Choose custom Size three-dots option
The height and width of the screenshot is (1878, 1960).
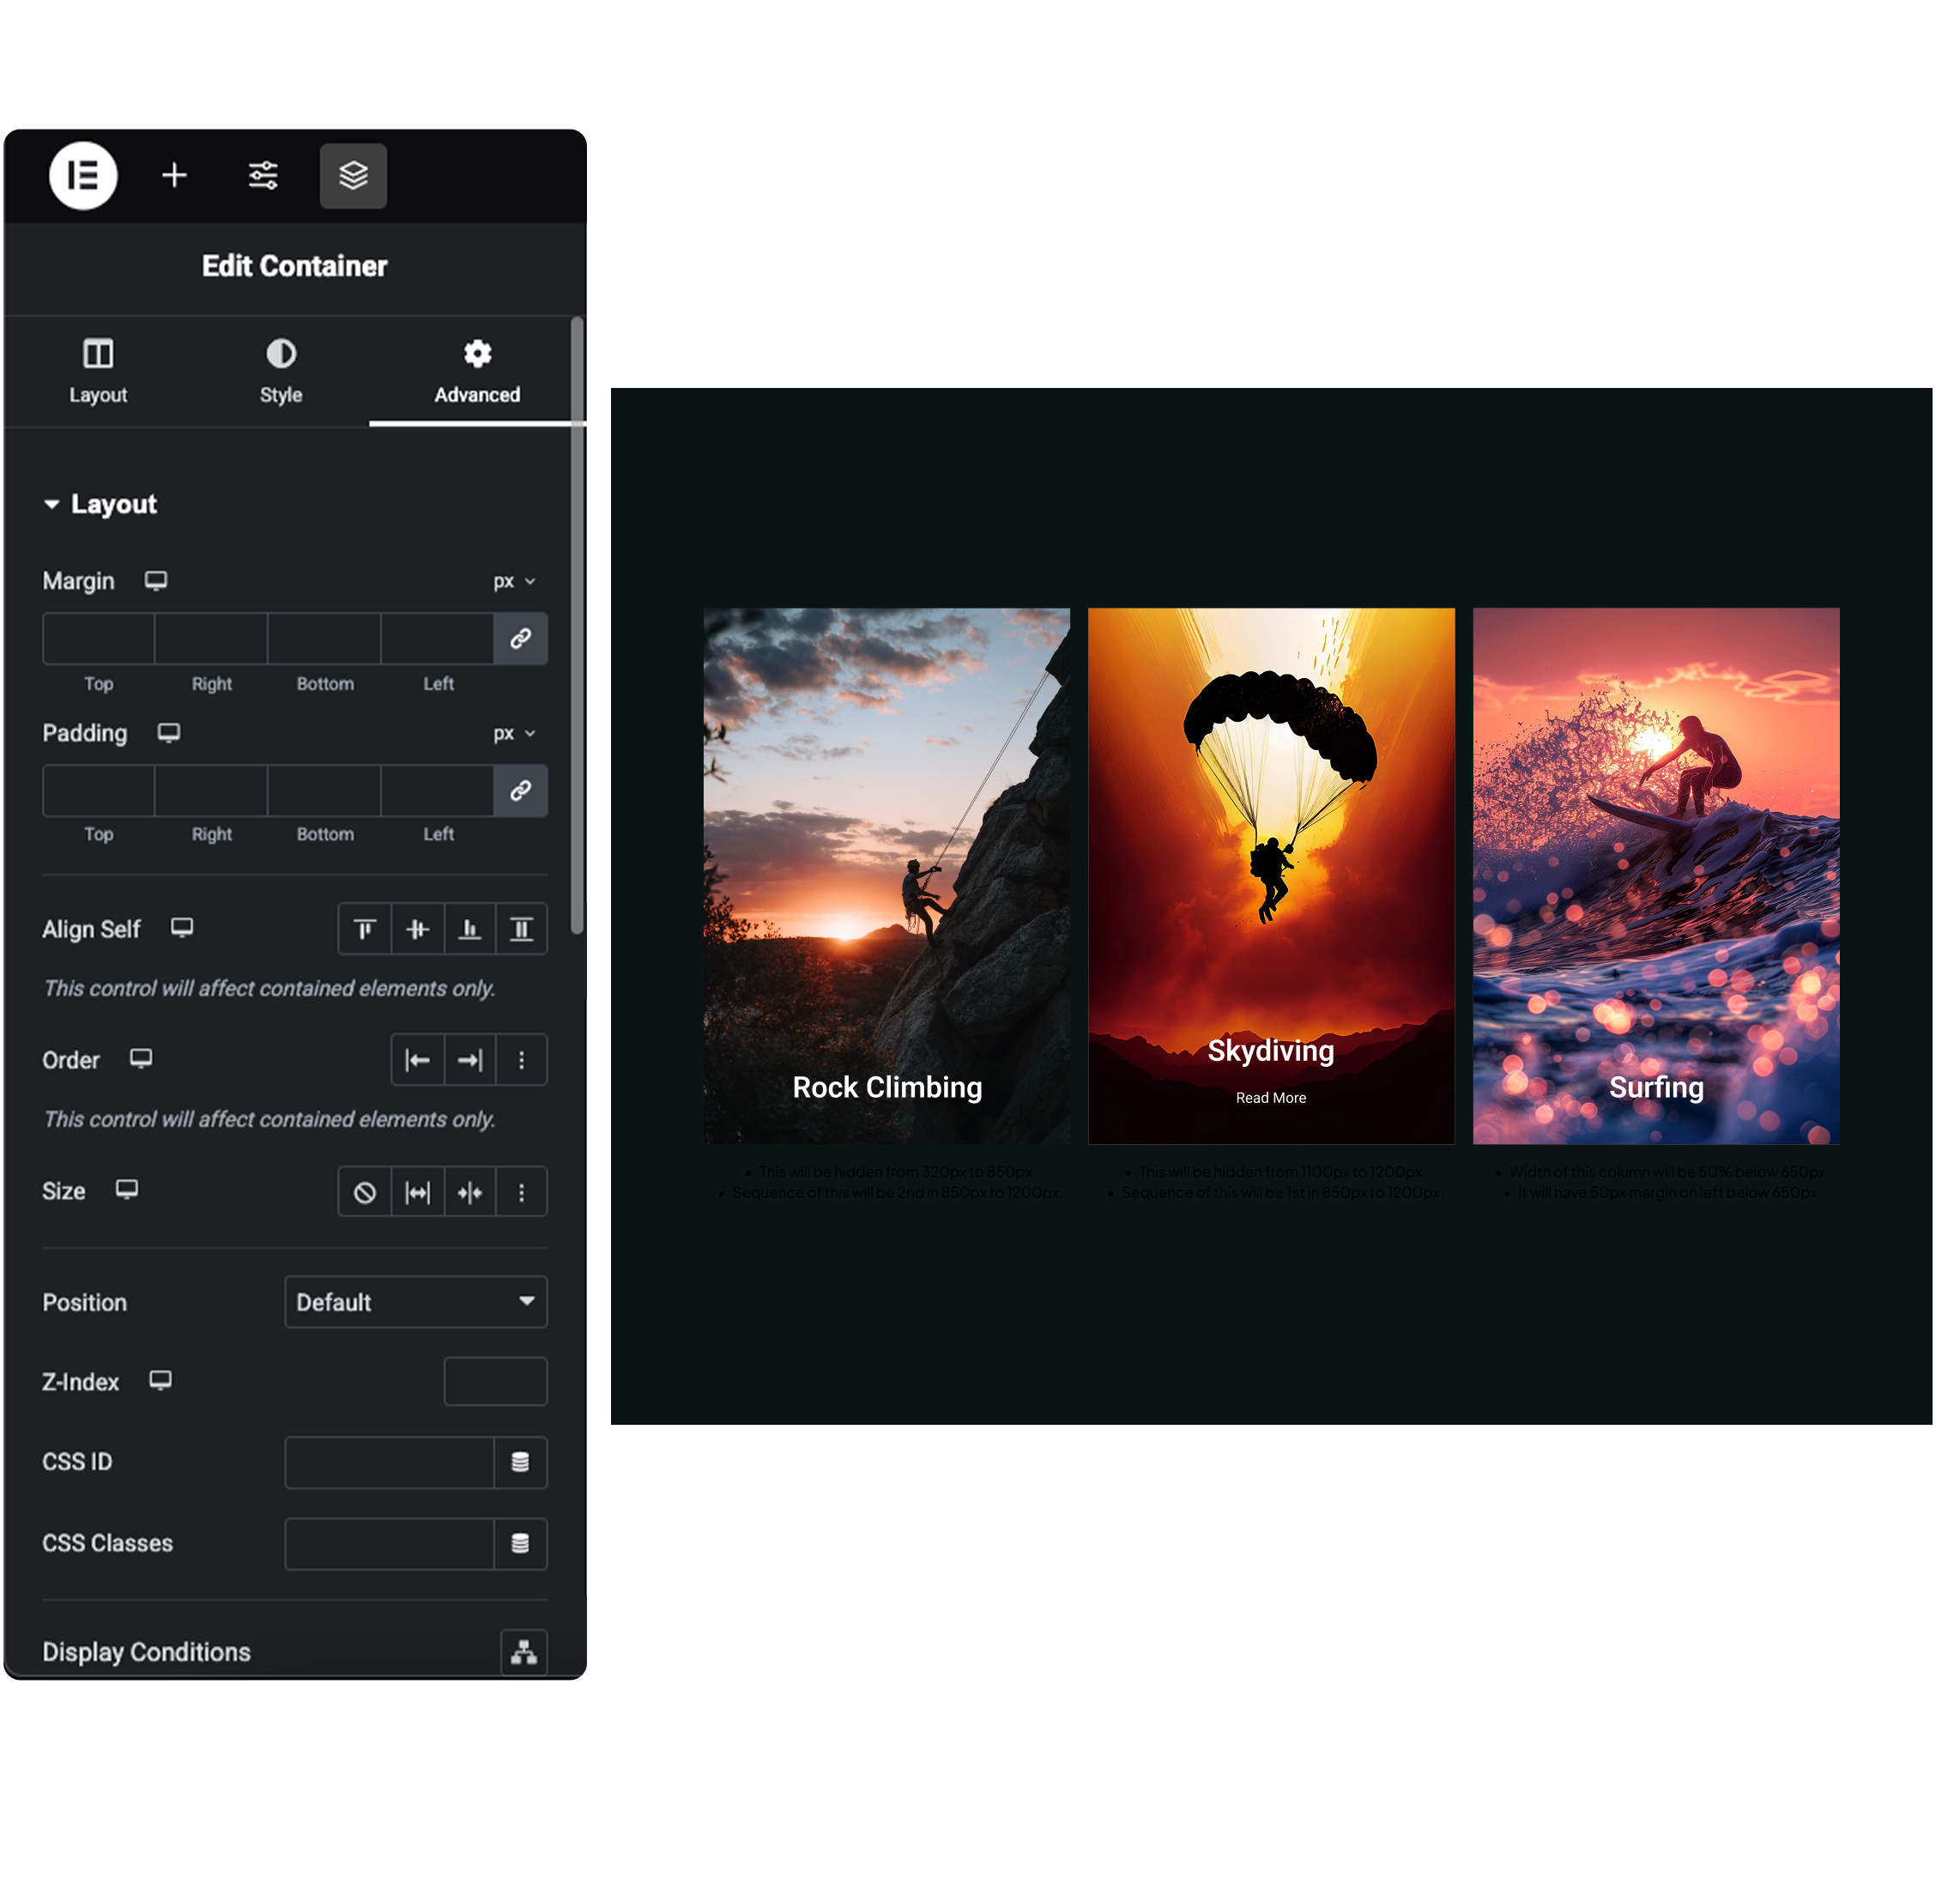pyautogui.click(x=522, y=1192)
